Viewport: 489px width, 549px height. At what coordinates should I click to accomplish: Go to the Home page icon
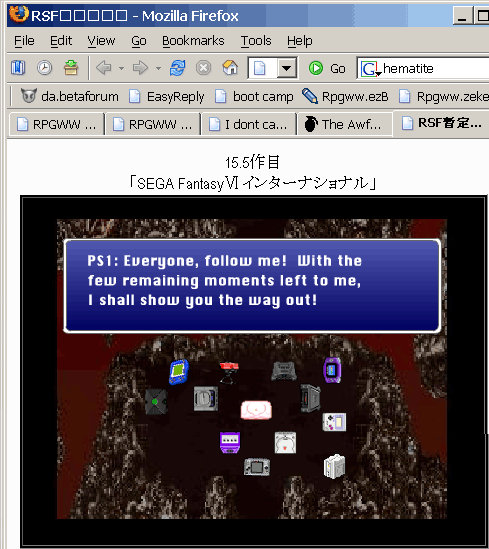coord(230,68)
